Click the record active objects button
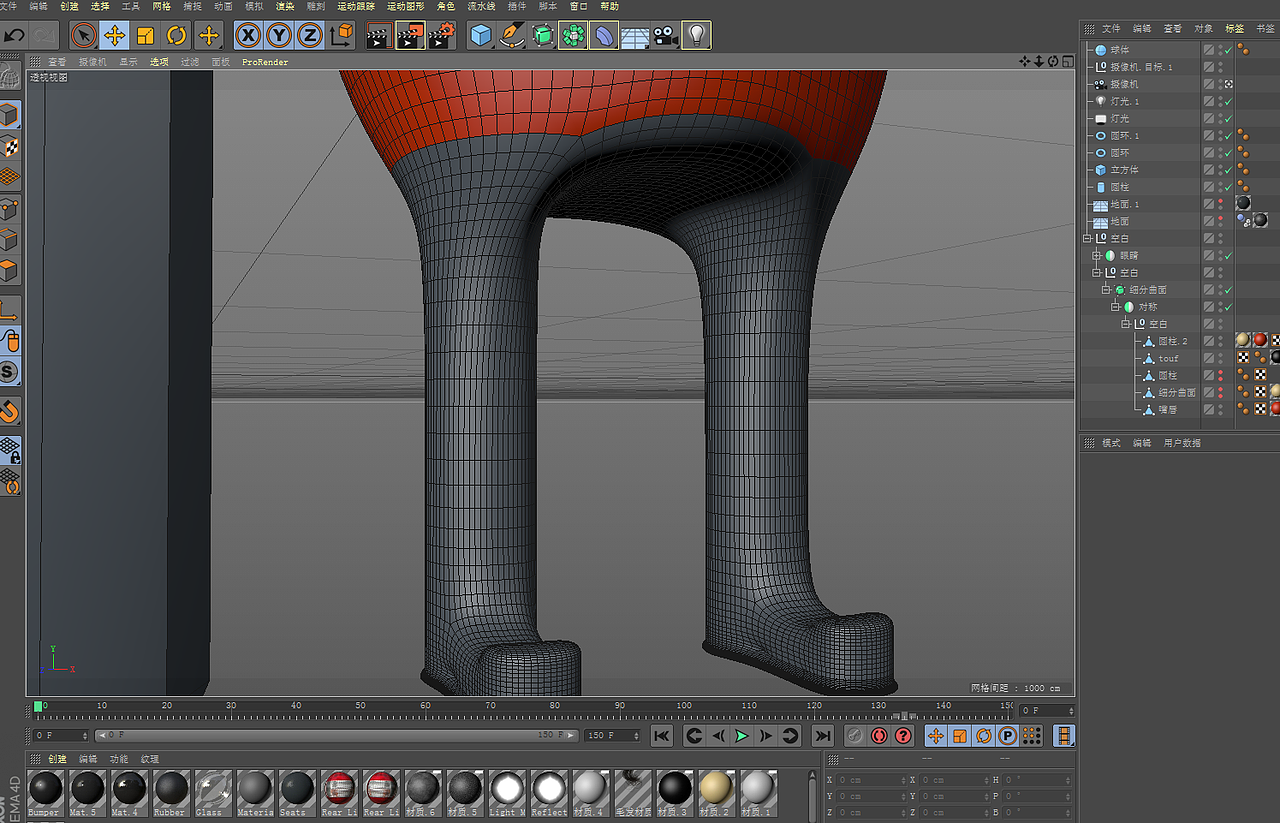1280x823 pixels. [855, 736]
